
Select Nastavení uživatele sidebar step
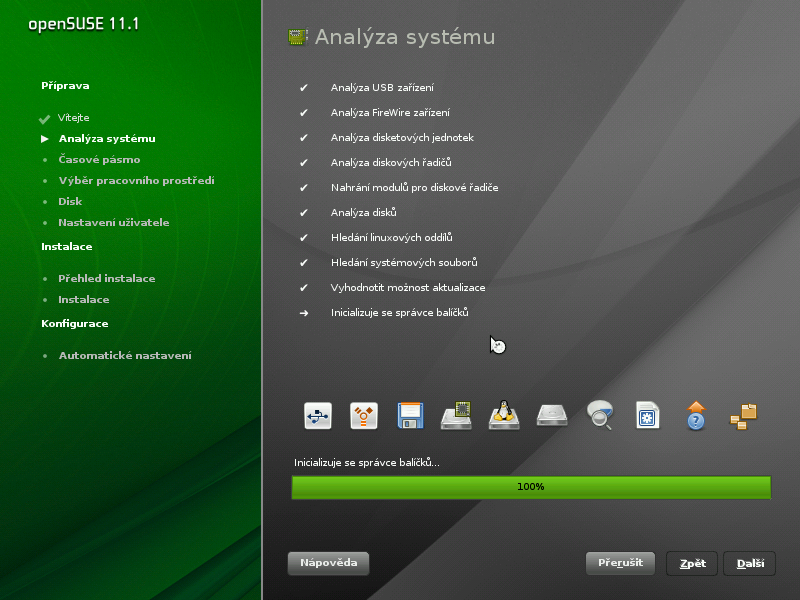[x=113, y=222]
